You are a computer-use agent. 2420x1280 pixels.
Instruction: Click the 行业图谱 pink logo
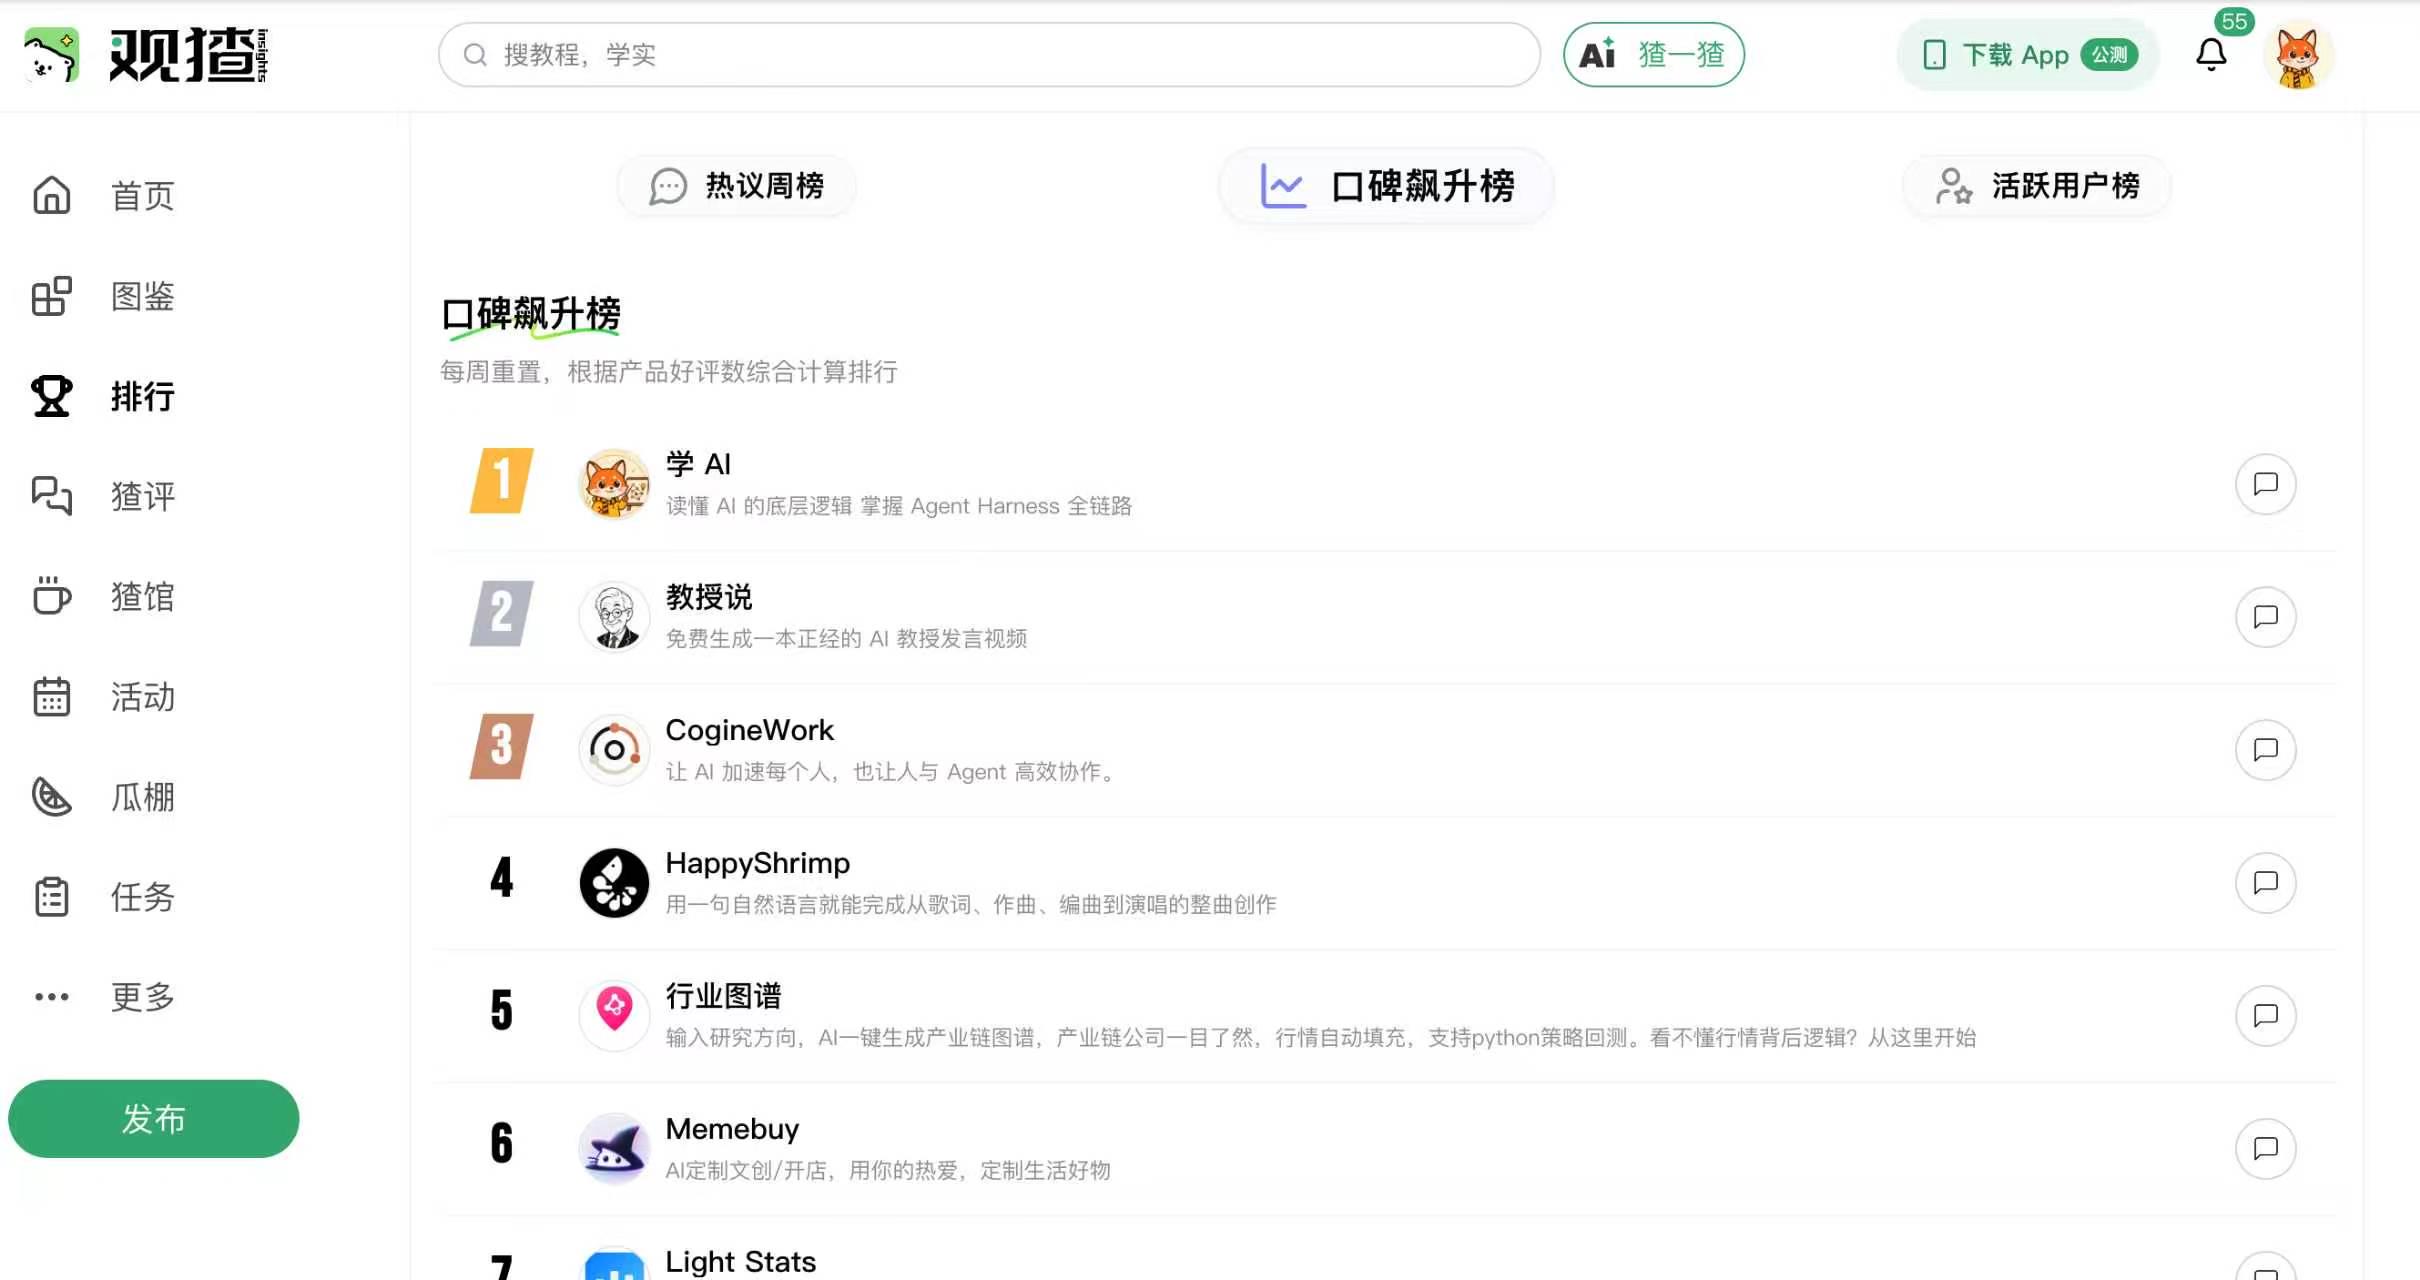coord(614,1016)
